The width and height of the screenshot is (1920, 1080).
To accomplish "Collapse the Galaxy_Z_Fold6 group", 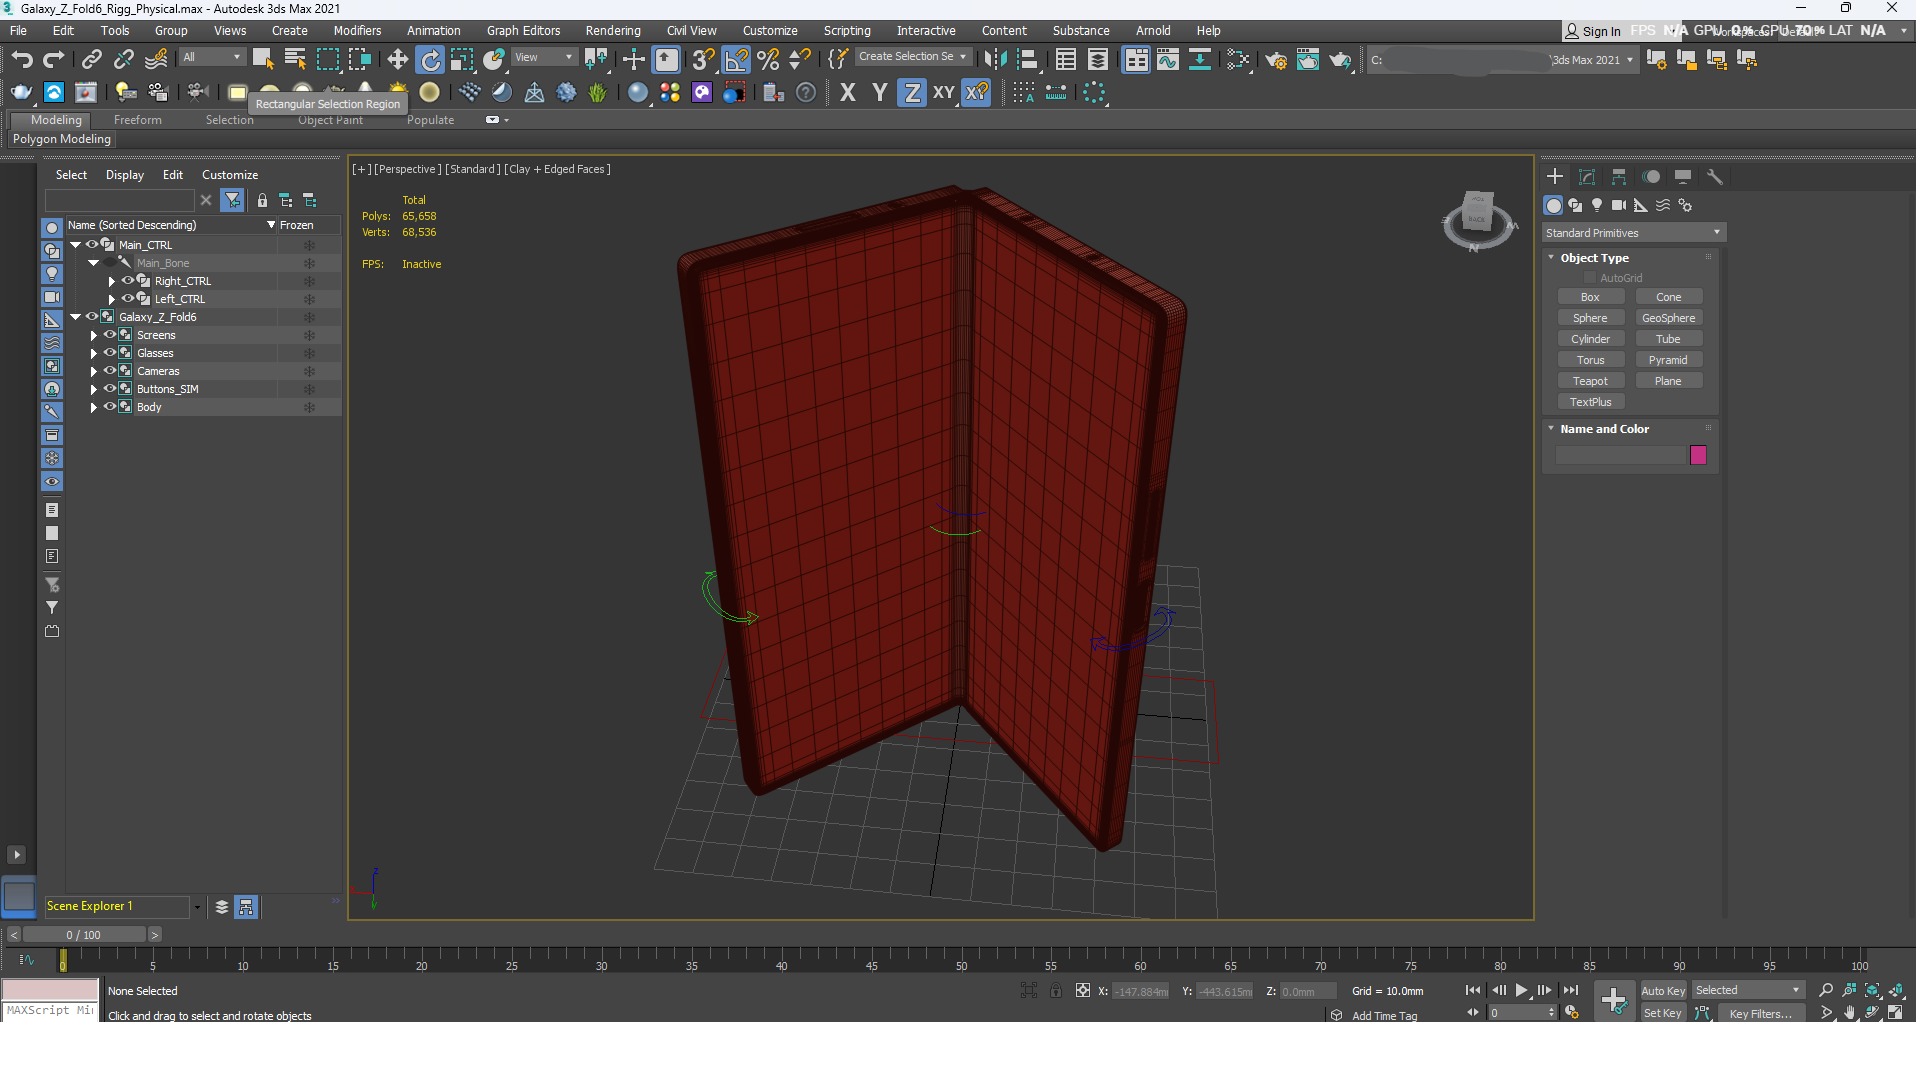I will pyautogui.click(x=76, y=317).
